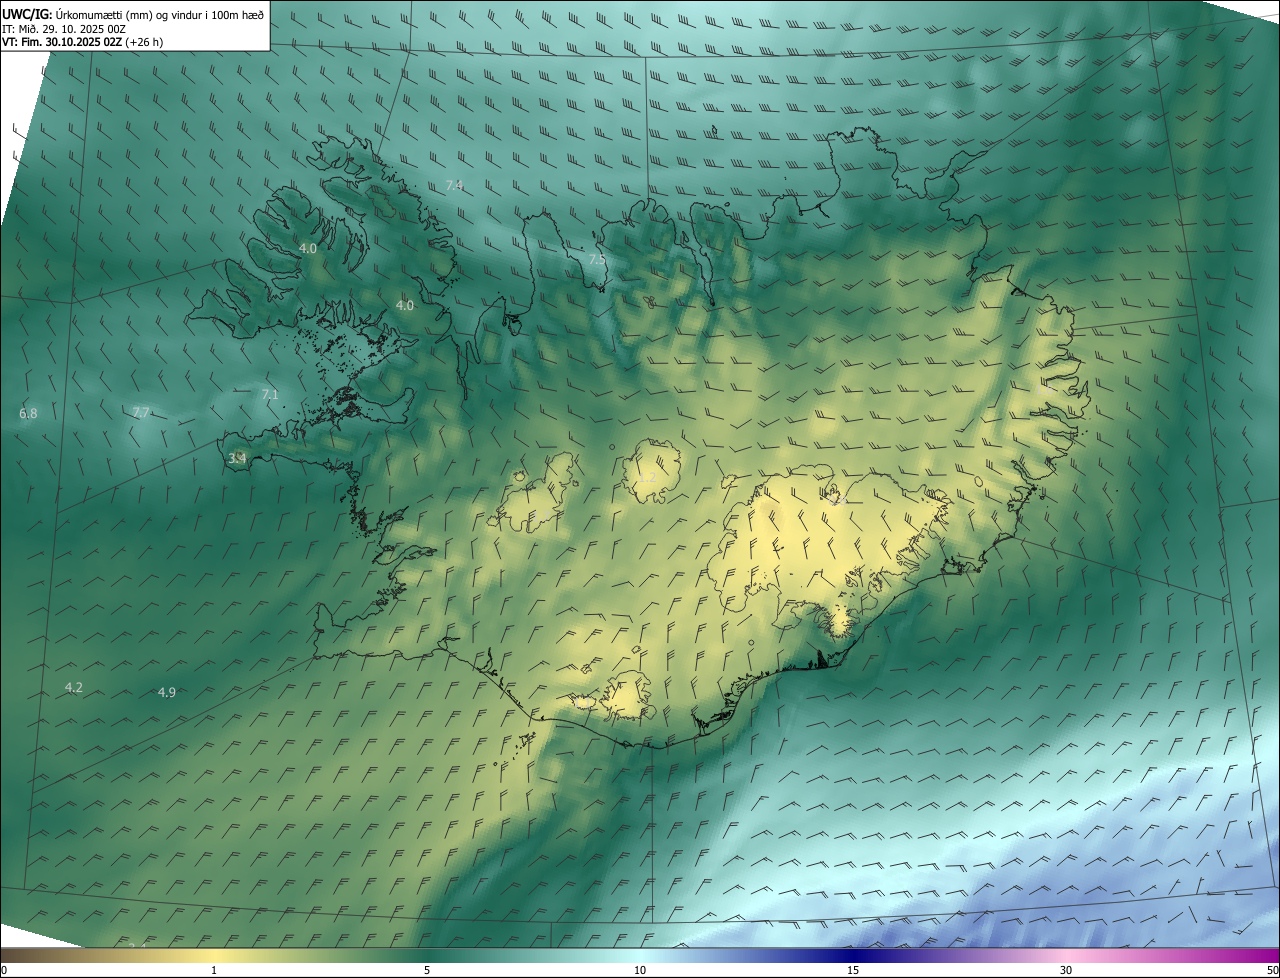Click the '1' tick on the colour scale

[x=214, y=970]
